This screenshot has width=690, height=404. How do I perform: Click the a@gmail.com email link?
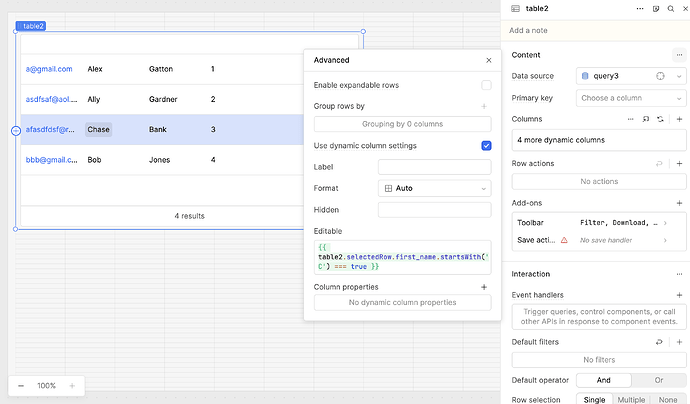[49, 69]
